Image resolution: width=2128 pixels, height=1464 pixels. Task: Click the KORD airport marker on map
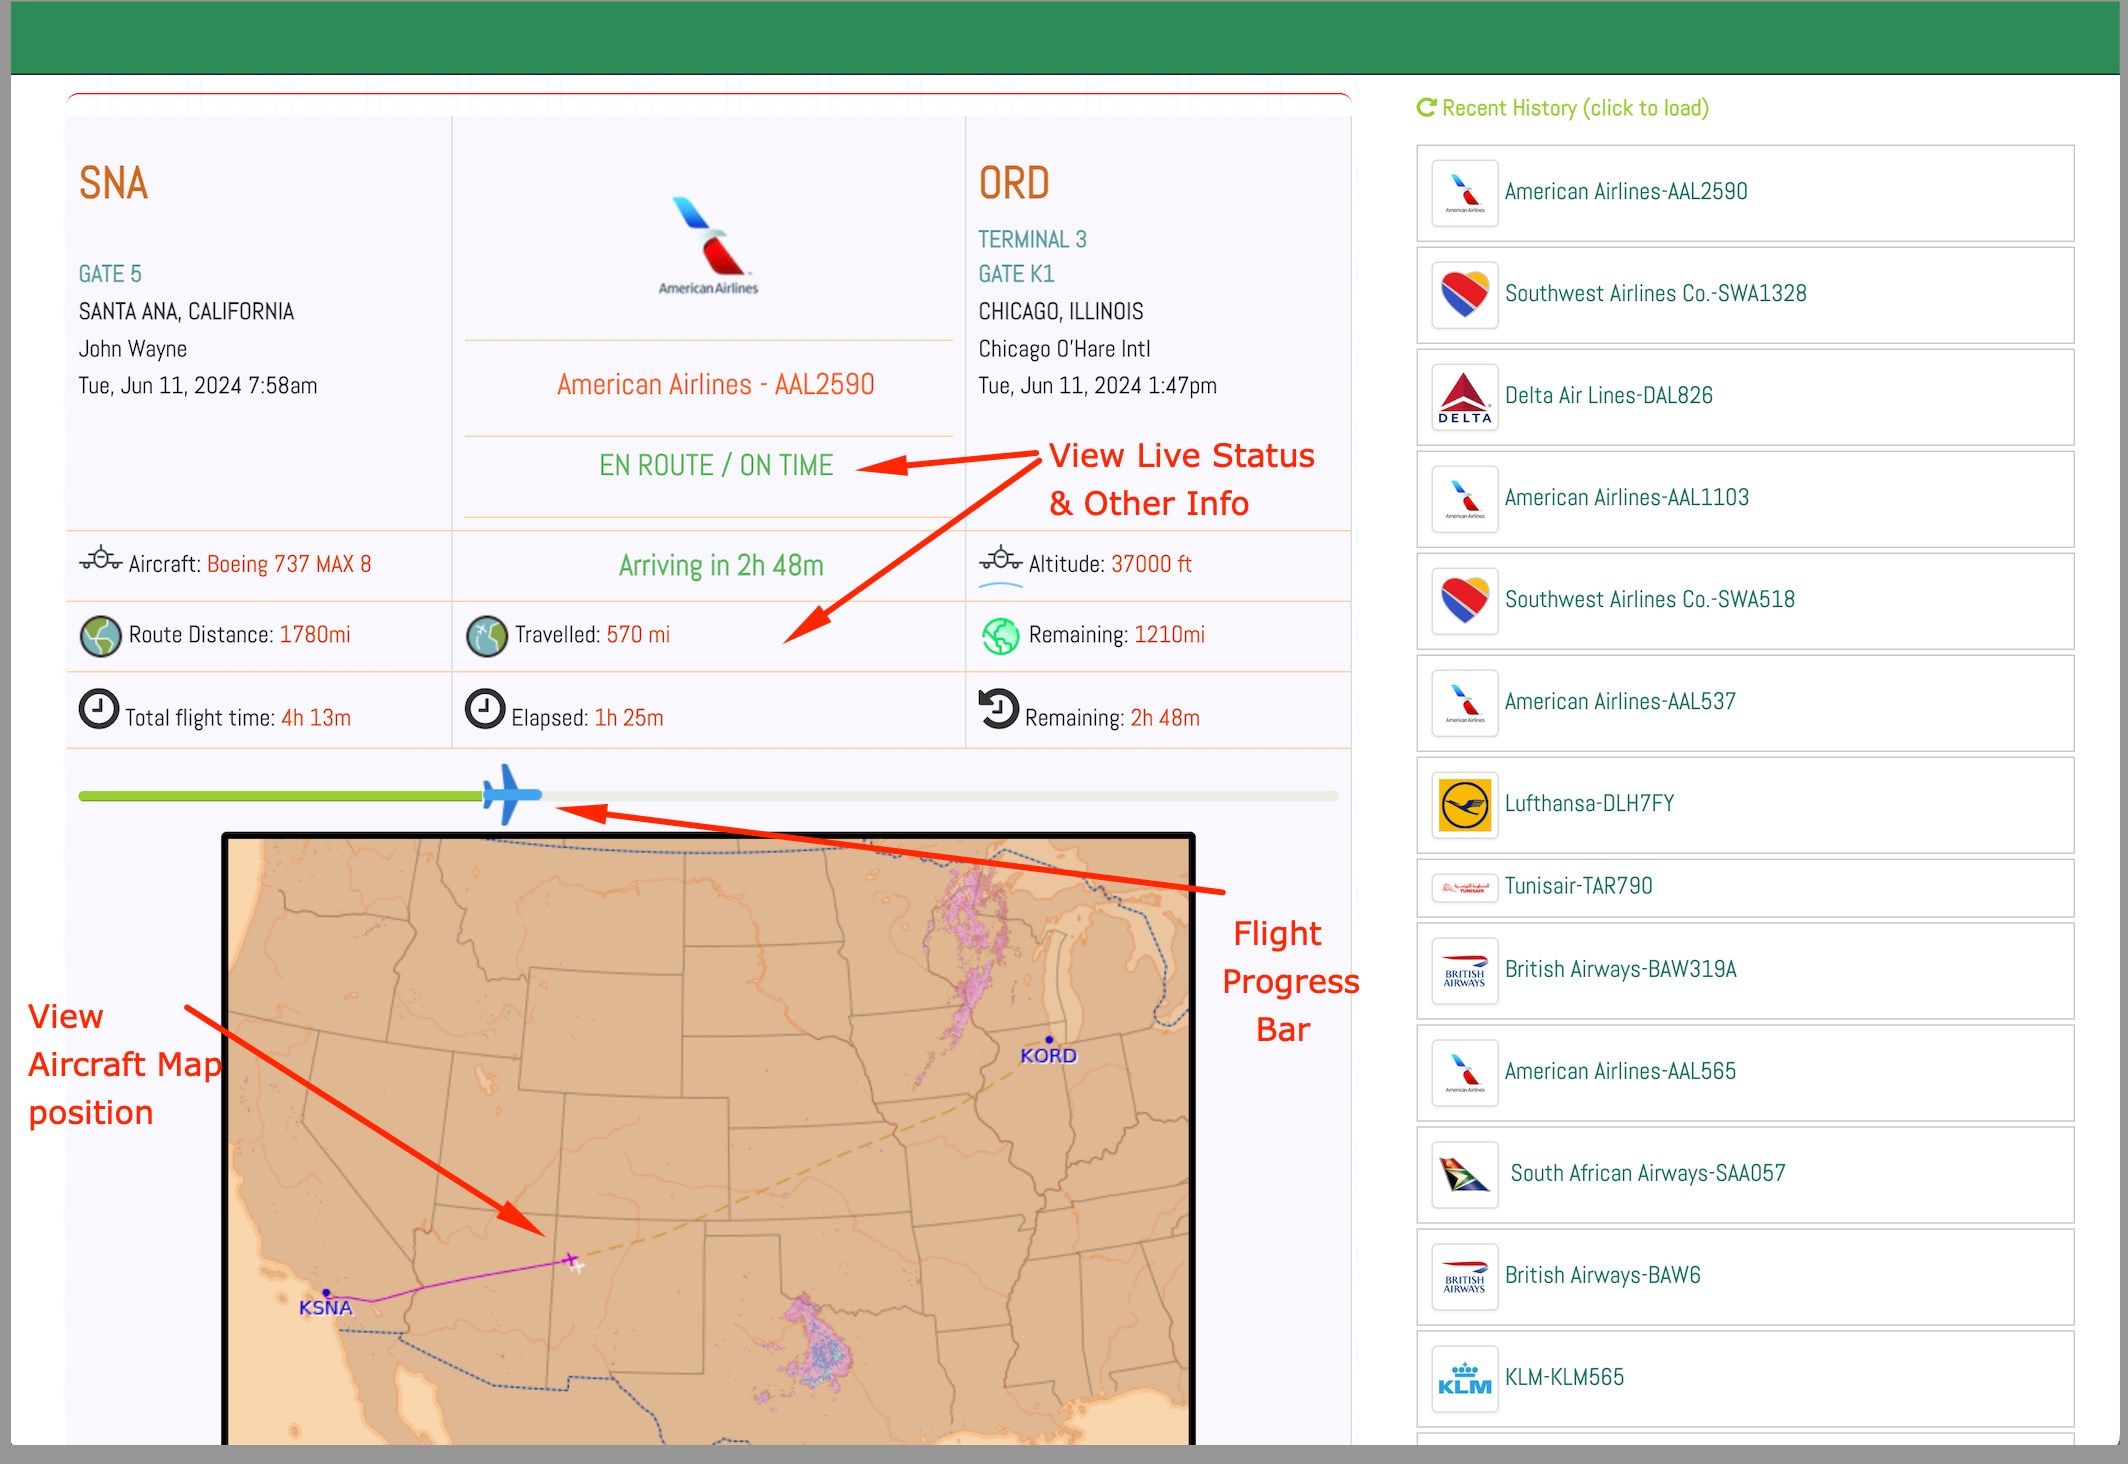tap(1048, 1041)
